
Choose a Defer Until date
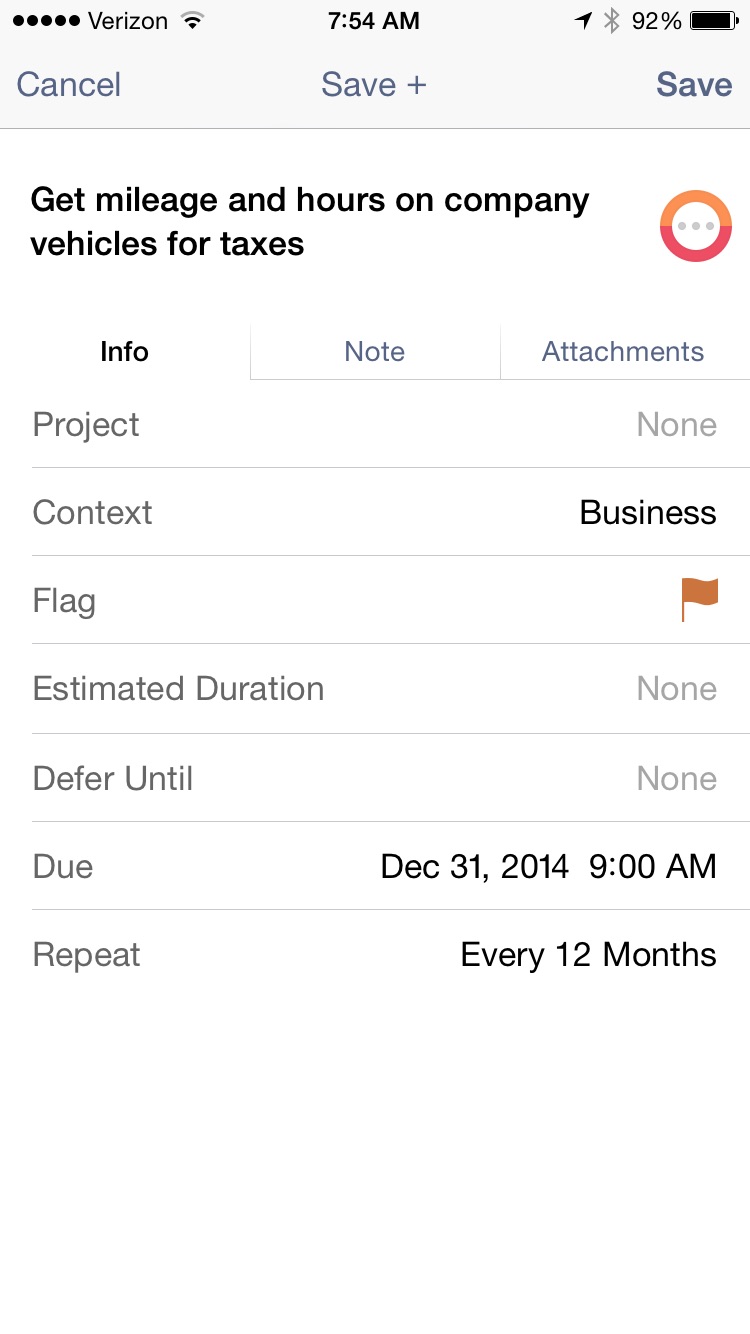676,779
